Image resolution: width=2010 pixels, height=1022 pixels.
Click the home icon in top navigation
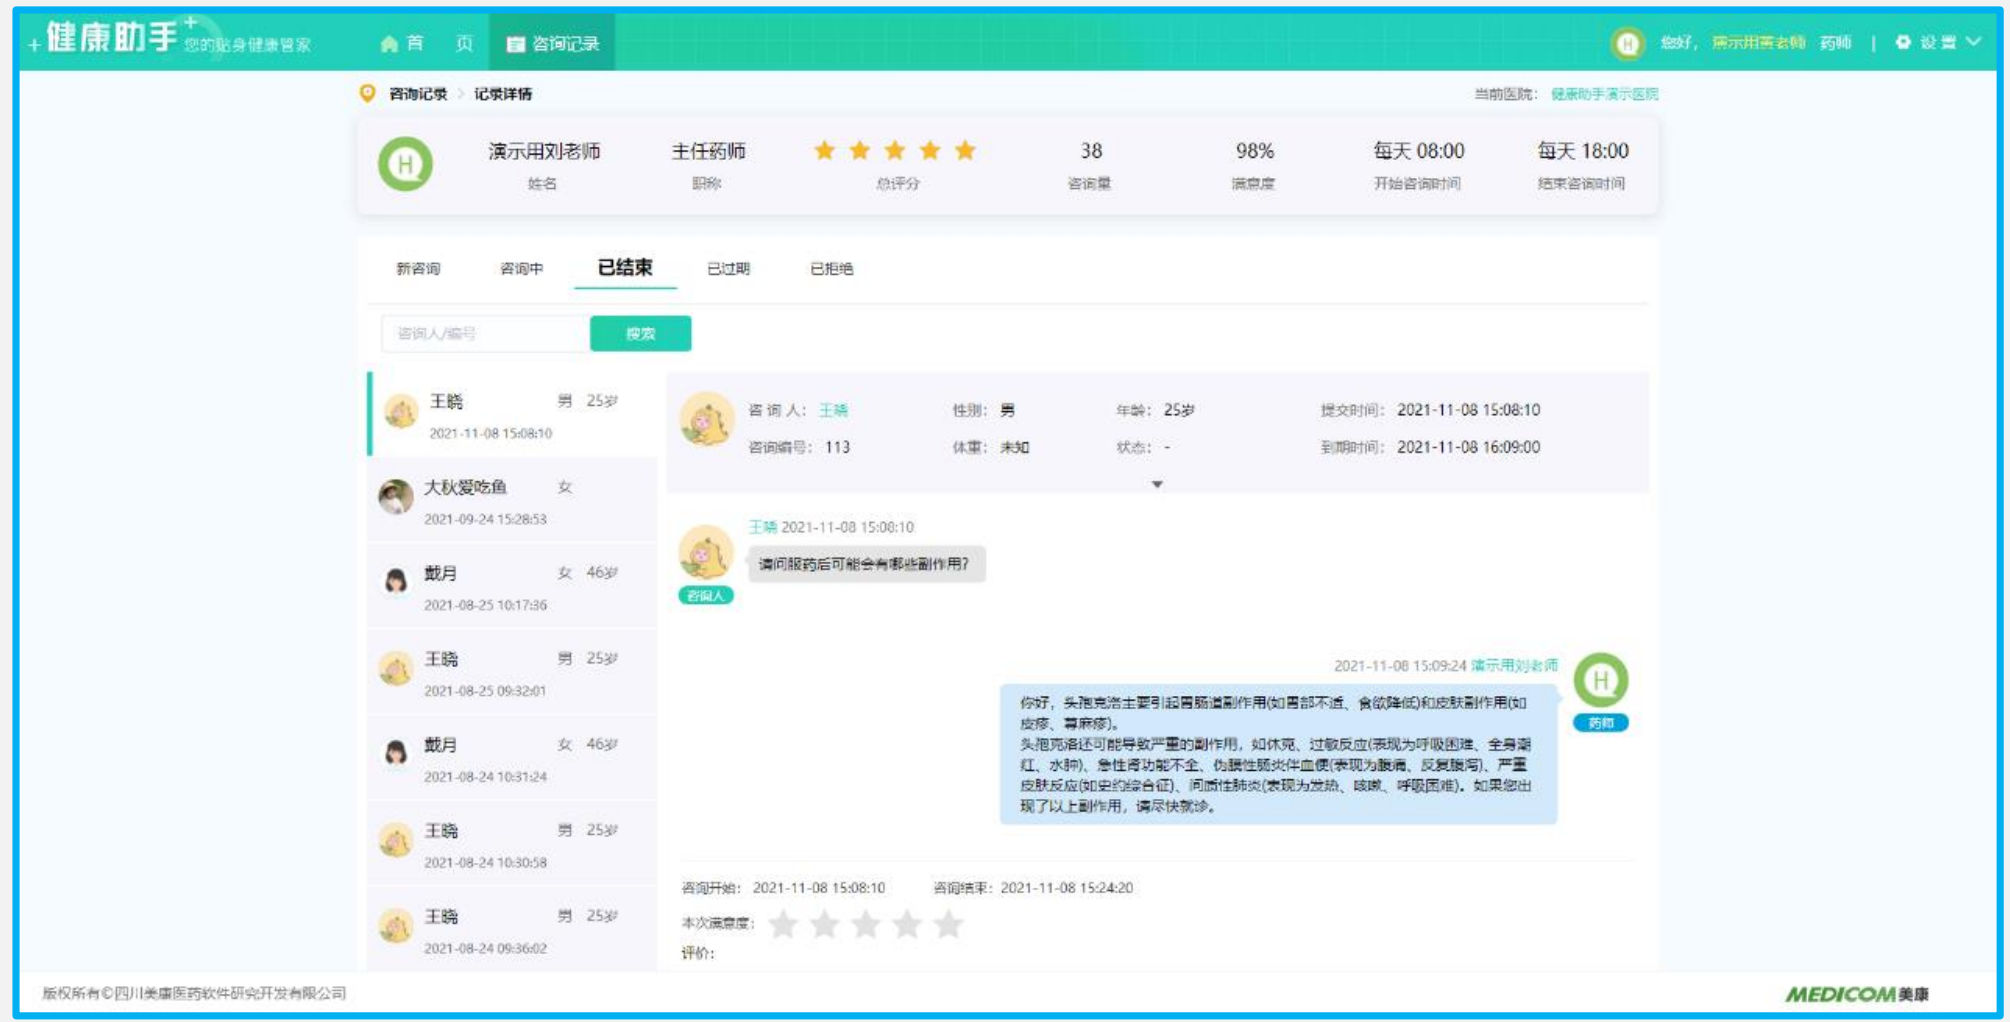pyautogui.click(x=389, y=43)
